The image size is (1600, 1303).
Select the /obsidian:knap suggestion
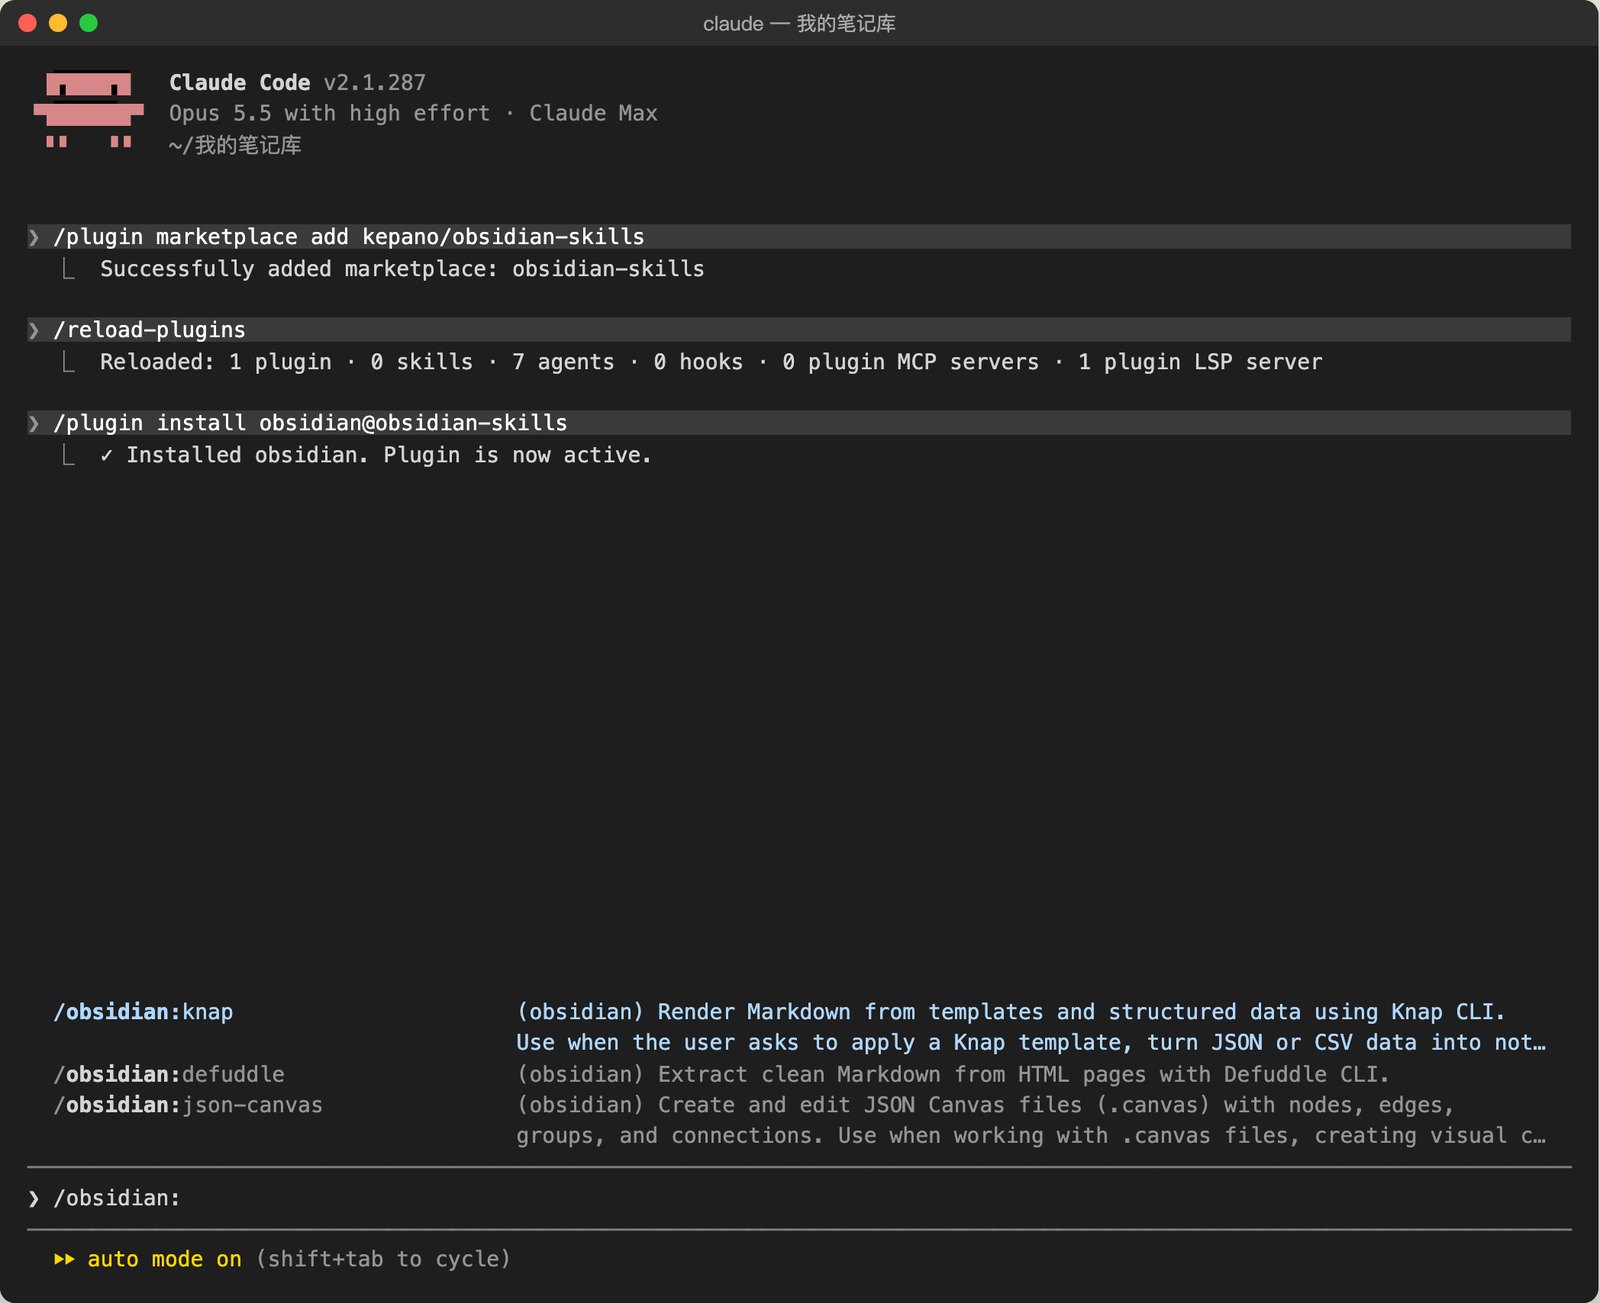(x=143, y=1012)
